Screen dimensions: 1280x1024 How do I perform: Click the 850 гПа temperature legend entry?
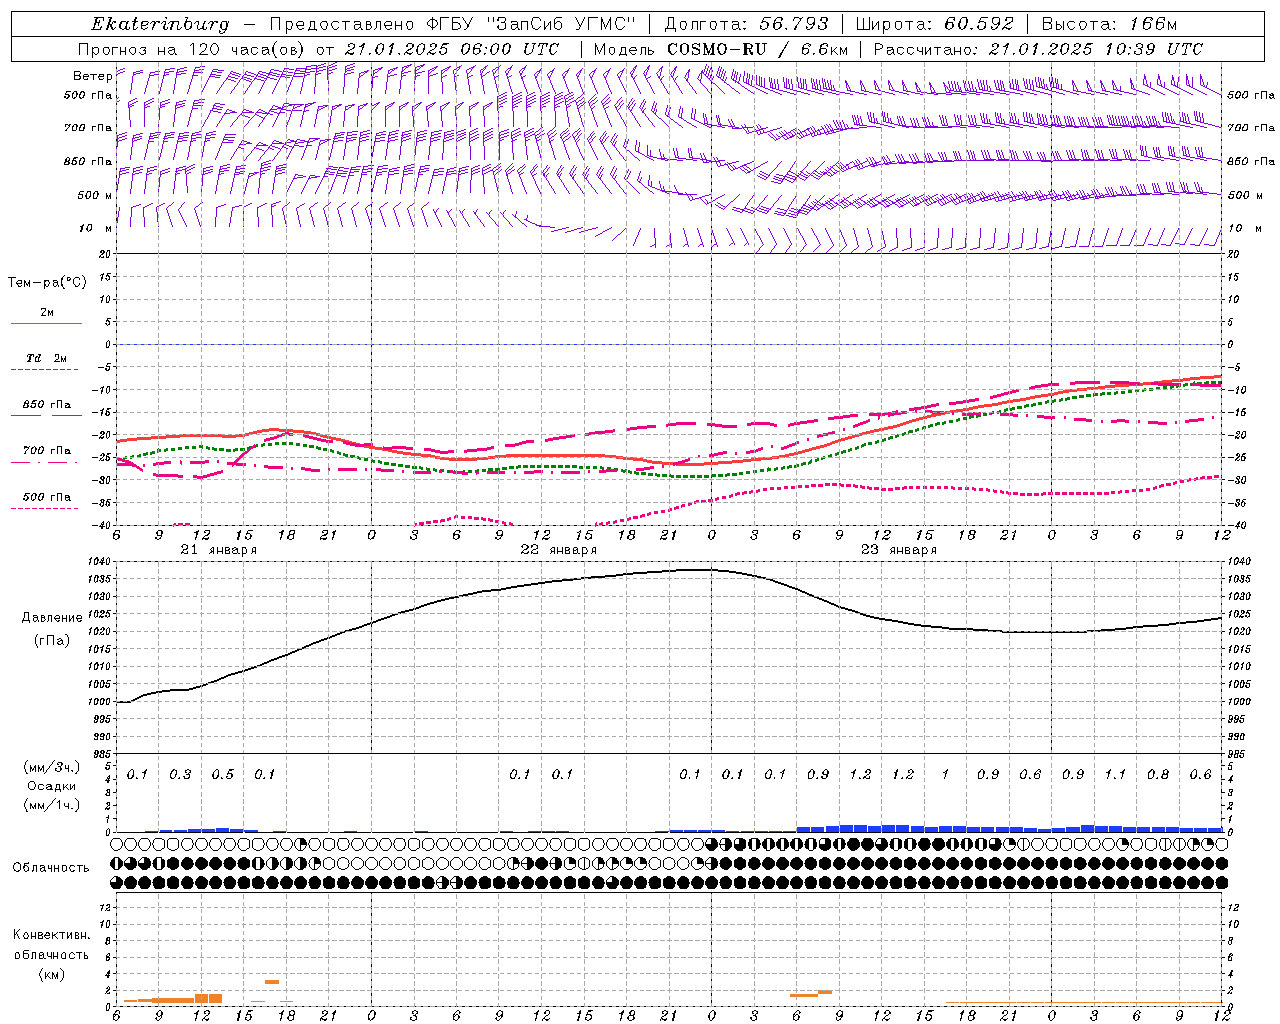[x=46, y=405]
